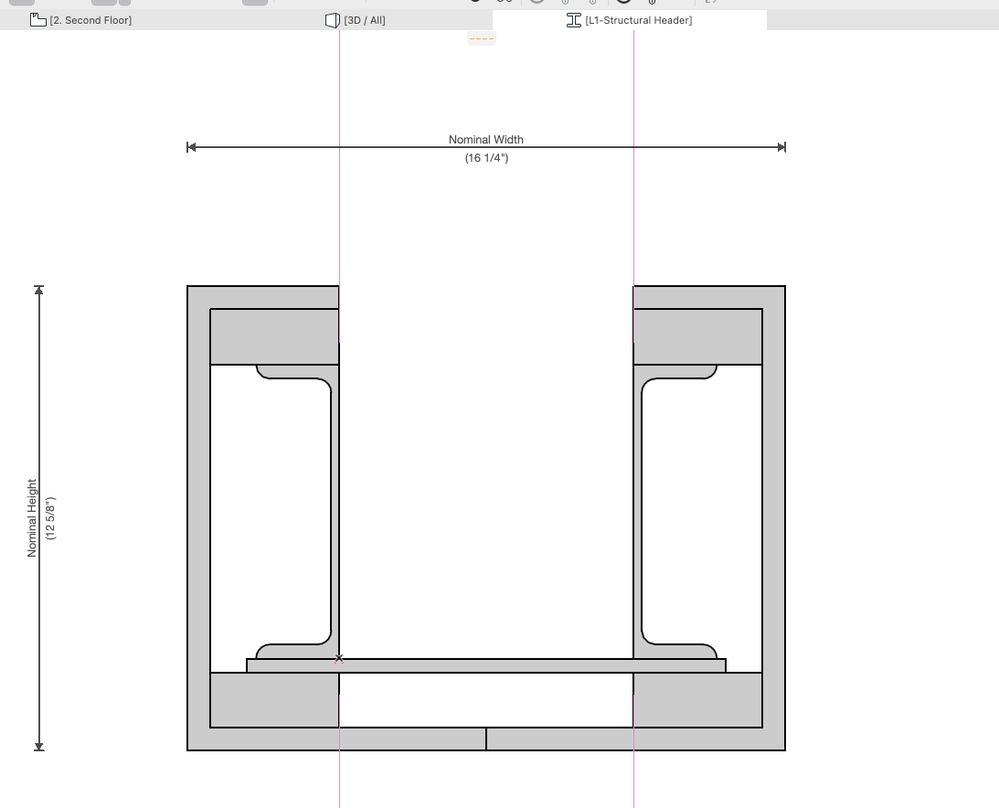Viewport: 999px width, 808px height.
Task: Click the 16 1/4 inch dimension value
Action: pyautogui.click(x=486, y=157)
